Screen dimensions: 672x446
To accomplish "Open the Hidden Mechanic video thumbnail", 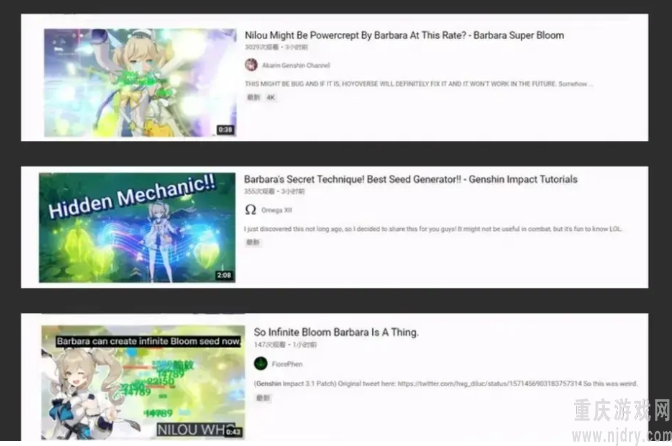I will 137,227.
